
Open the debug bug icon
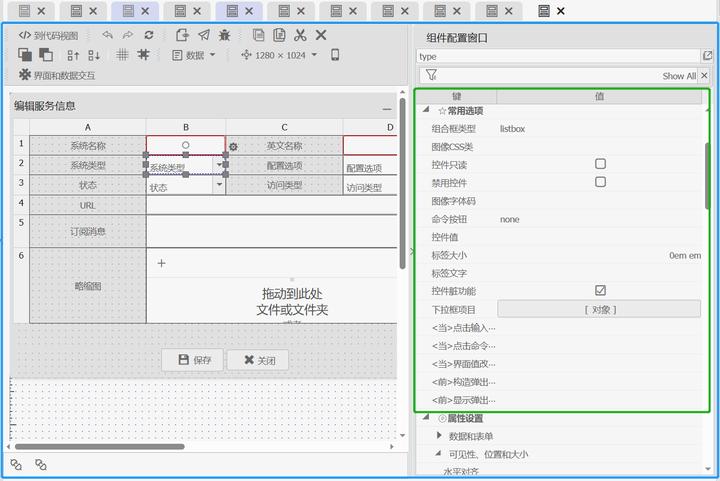pos(225,35)
